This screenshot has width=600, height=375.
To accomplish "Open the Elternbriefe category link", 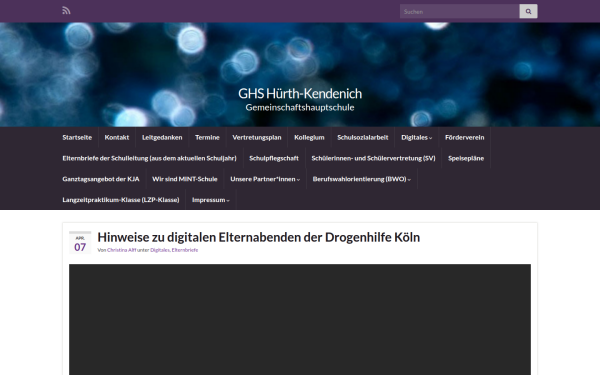I will pyautogui.click(x=185, y=250).
